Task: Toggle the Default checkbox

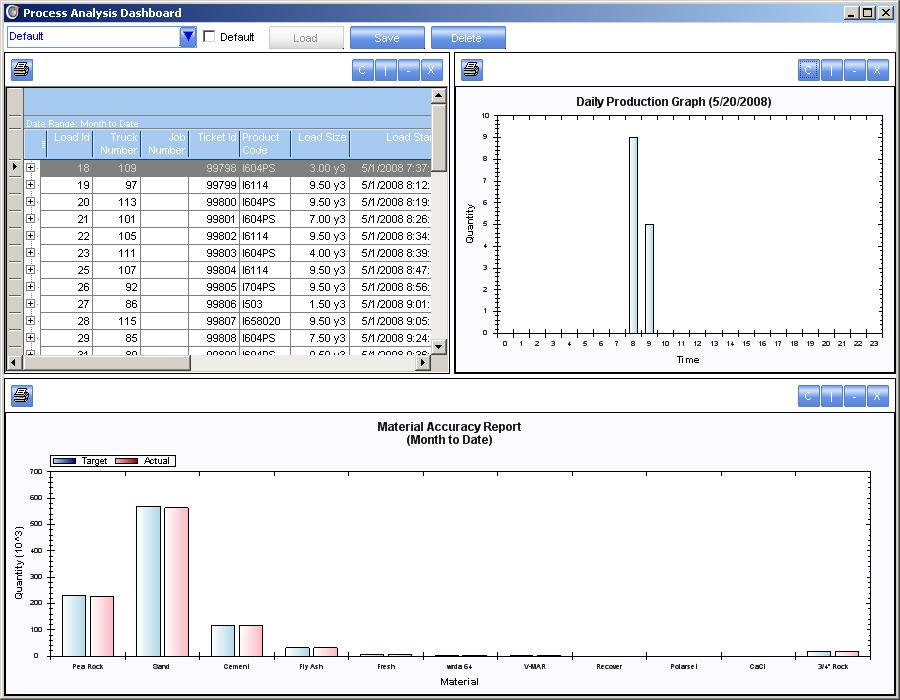Action: coord(209,37)
